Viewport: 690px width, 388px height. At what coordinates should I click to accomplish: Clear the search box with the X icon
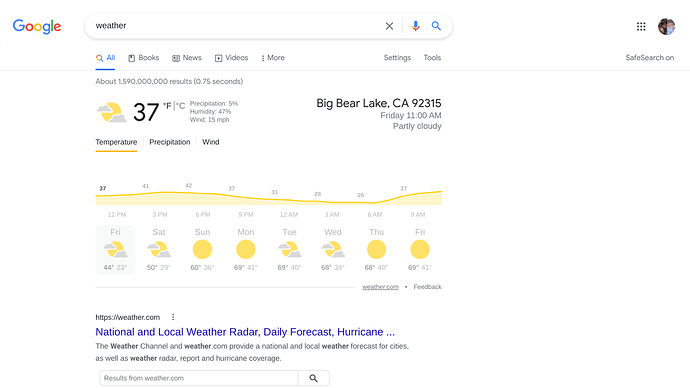tap(389, 26)
